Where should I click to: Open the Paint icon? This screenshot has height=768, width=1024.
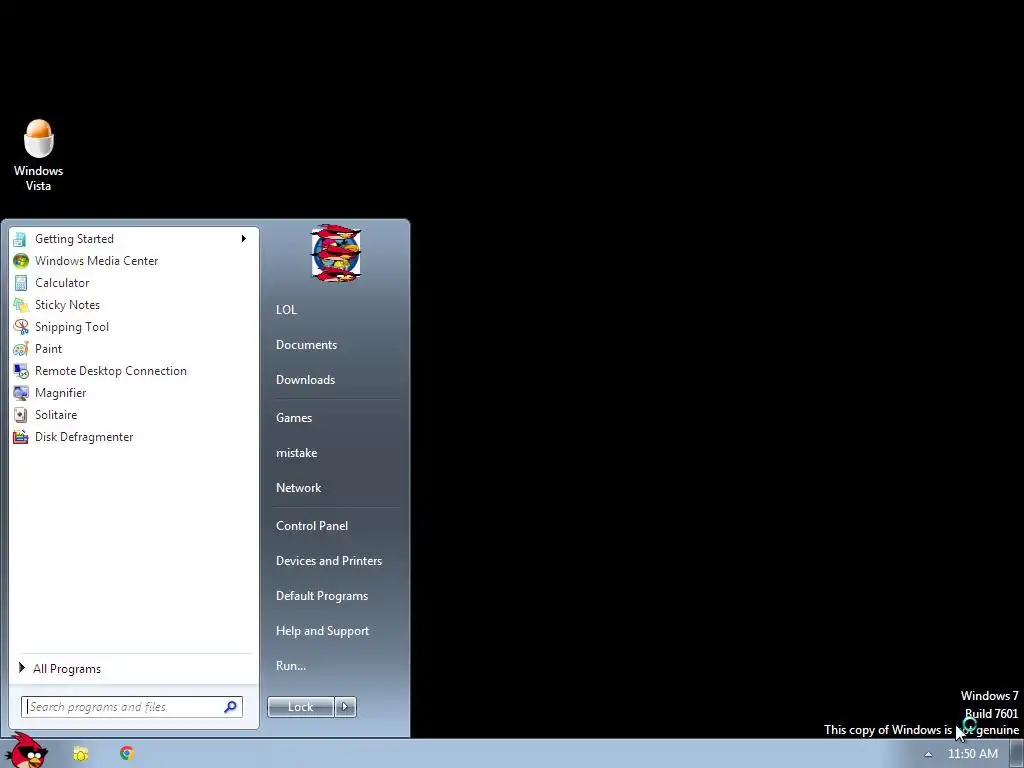coord(20,349)
